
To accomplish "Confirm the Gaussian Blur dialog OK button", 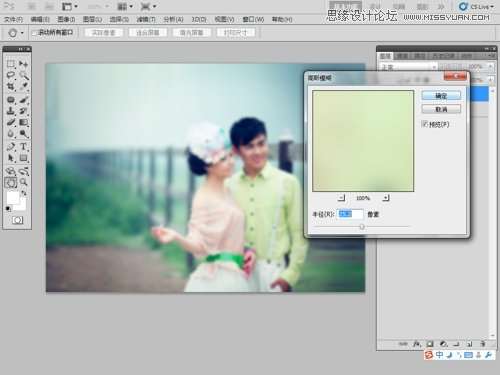I will (x=441, y=96).
